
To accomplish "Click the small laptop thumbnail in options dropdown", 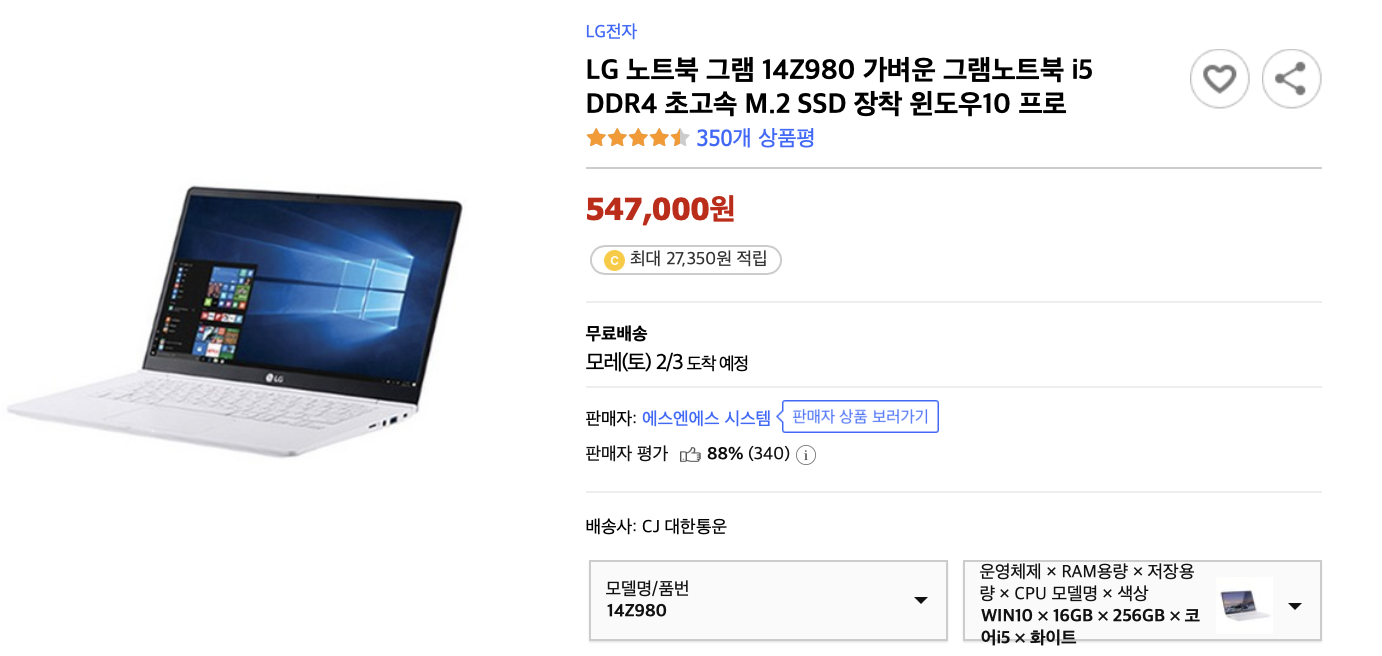I will click(1244, 606).
